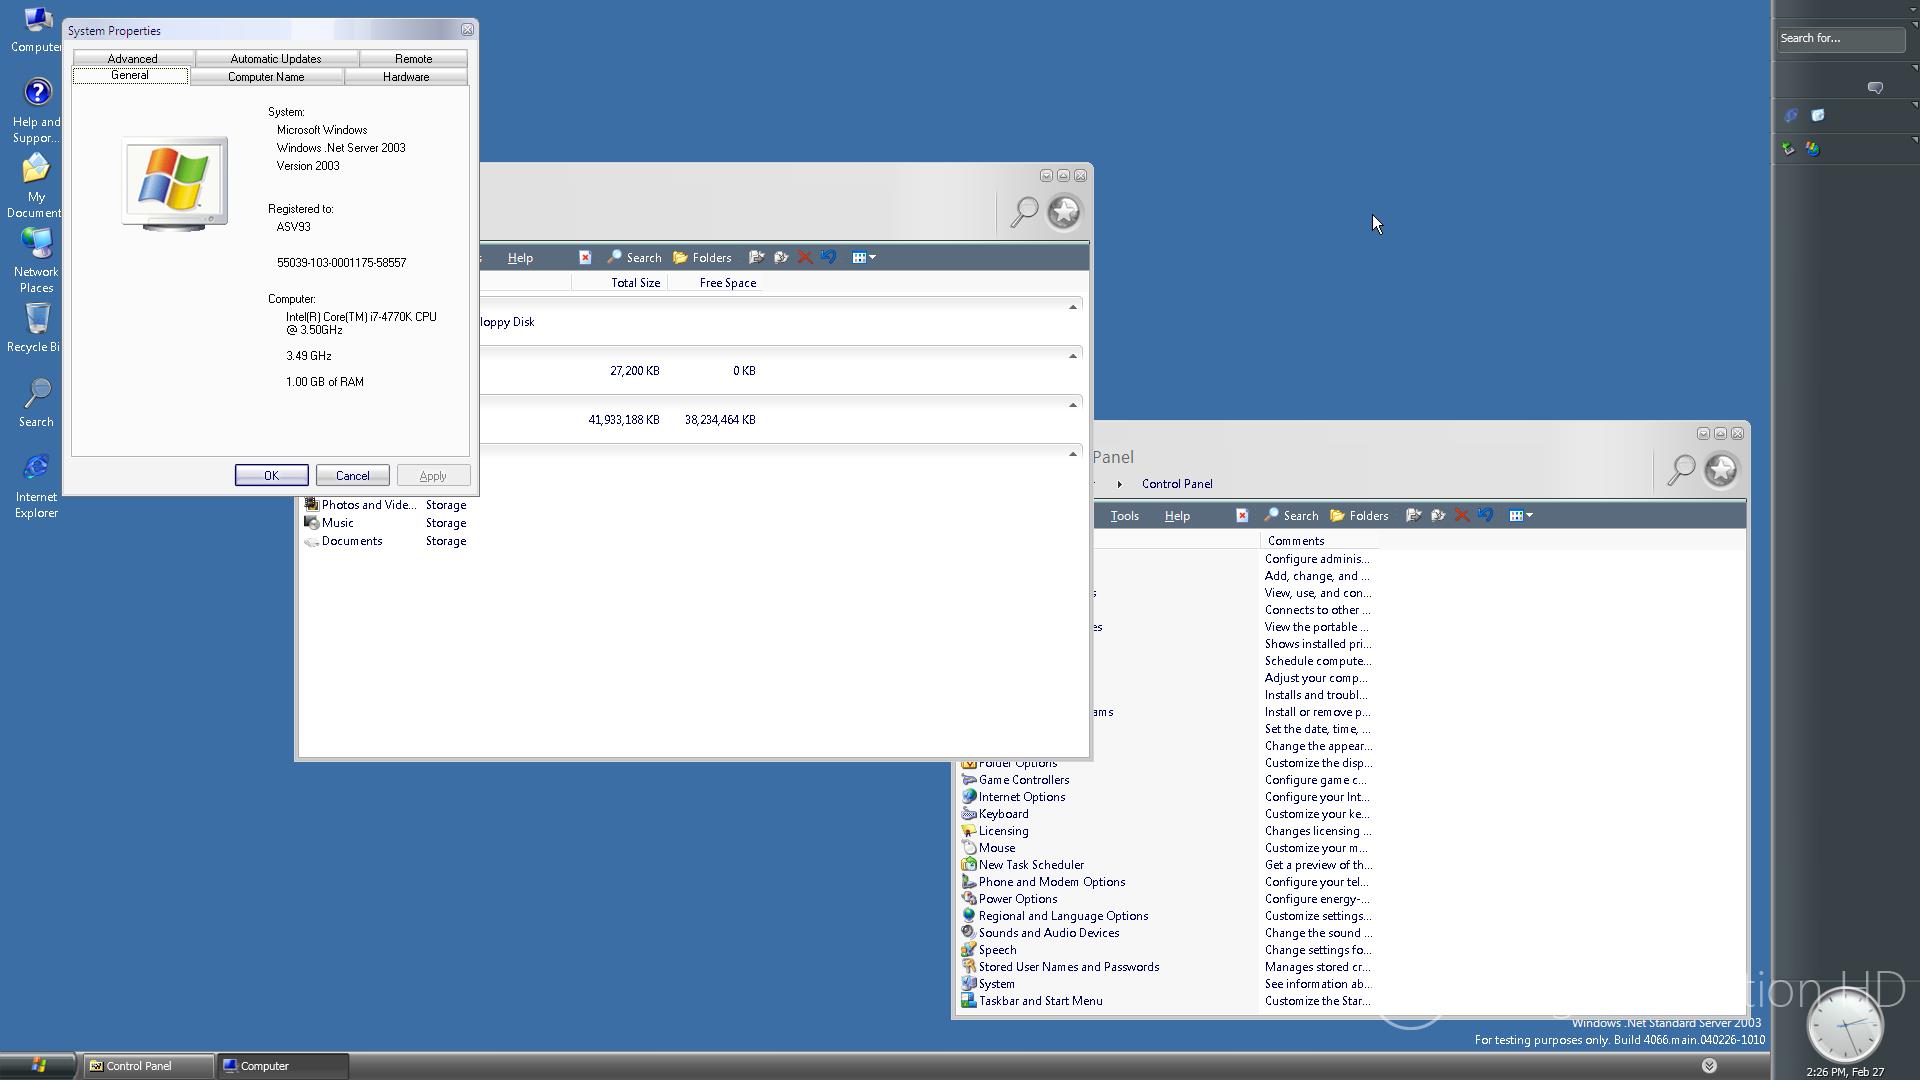Collapse the Floppy Disk group arrow

(1073, 307)
